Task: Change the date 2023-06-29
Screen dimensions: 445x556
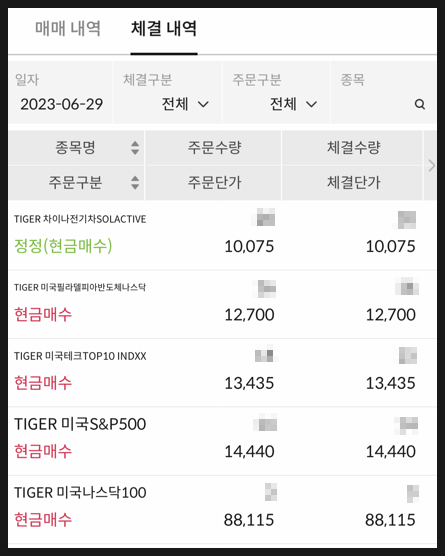Action: (61, 104)
